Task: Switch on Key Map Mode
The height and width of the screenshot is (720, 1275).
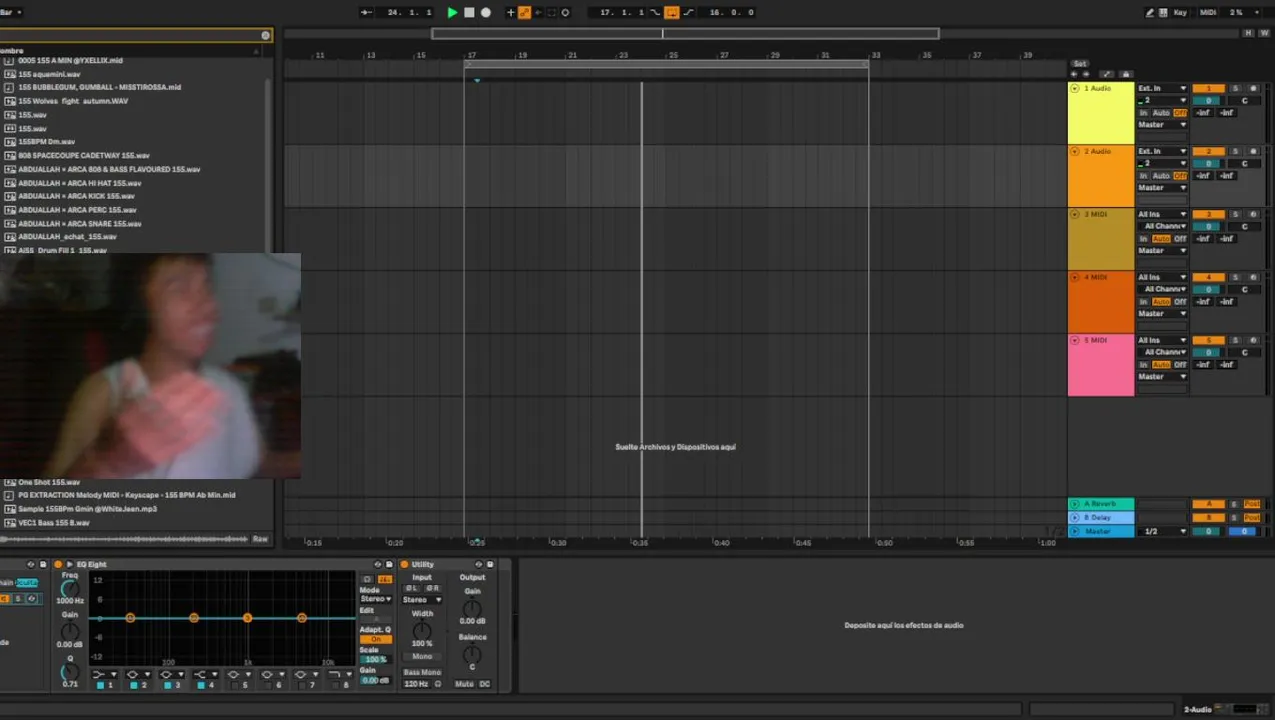Action: point(1180,12)
